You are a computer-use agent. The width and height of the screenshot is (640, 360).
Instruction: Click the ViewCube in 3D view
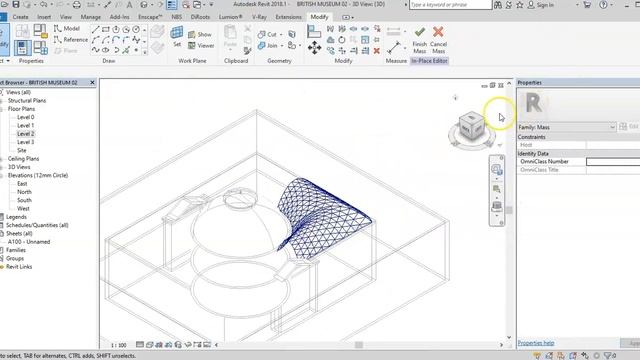[471, 126]
